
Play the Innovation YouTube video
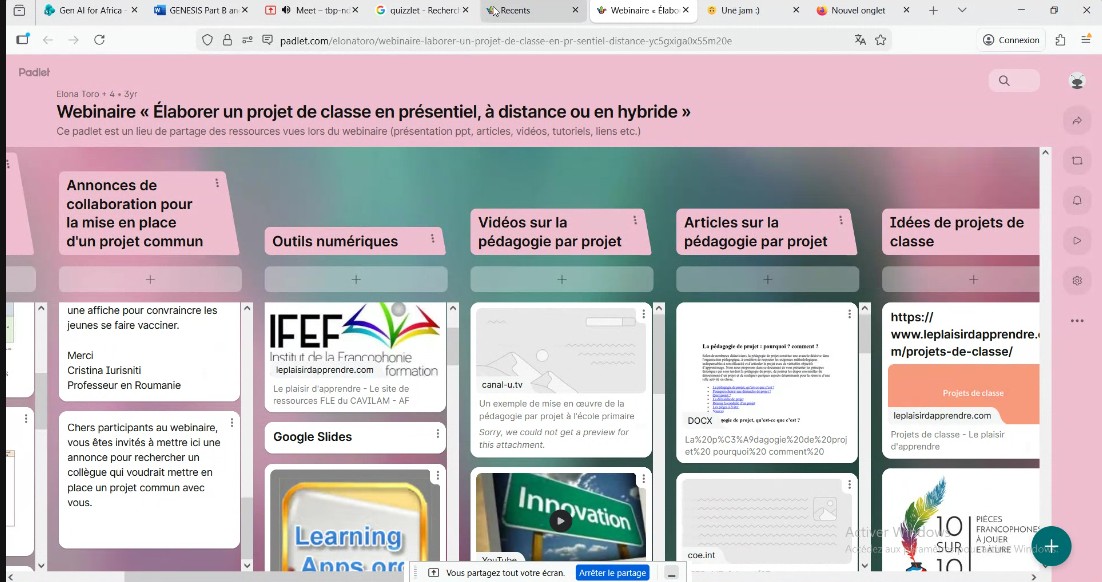(560, 521)
